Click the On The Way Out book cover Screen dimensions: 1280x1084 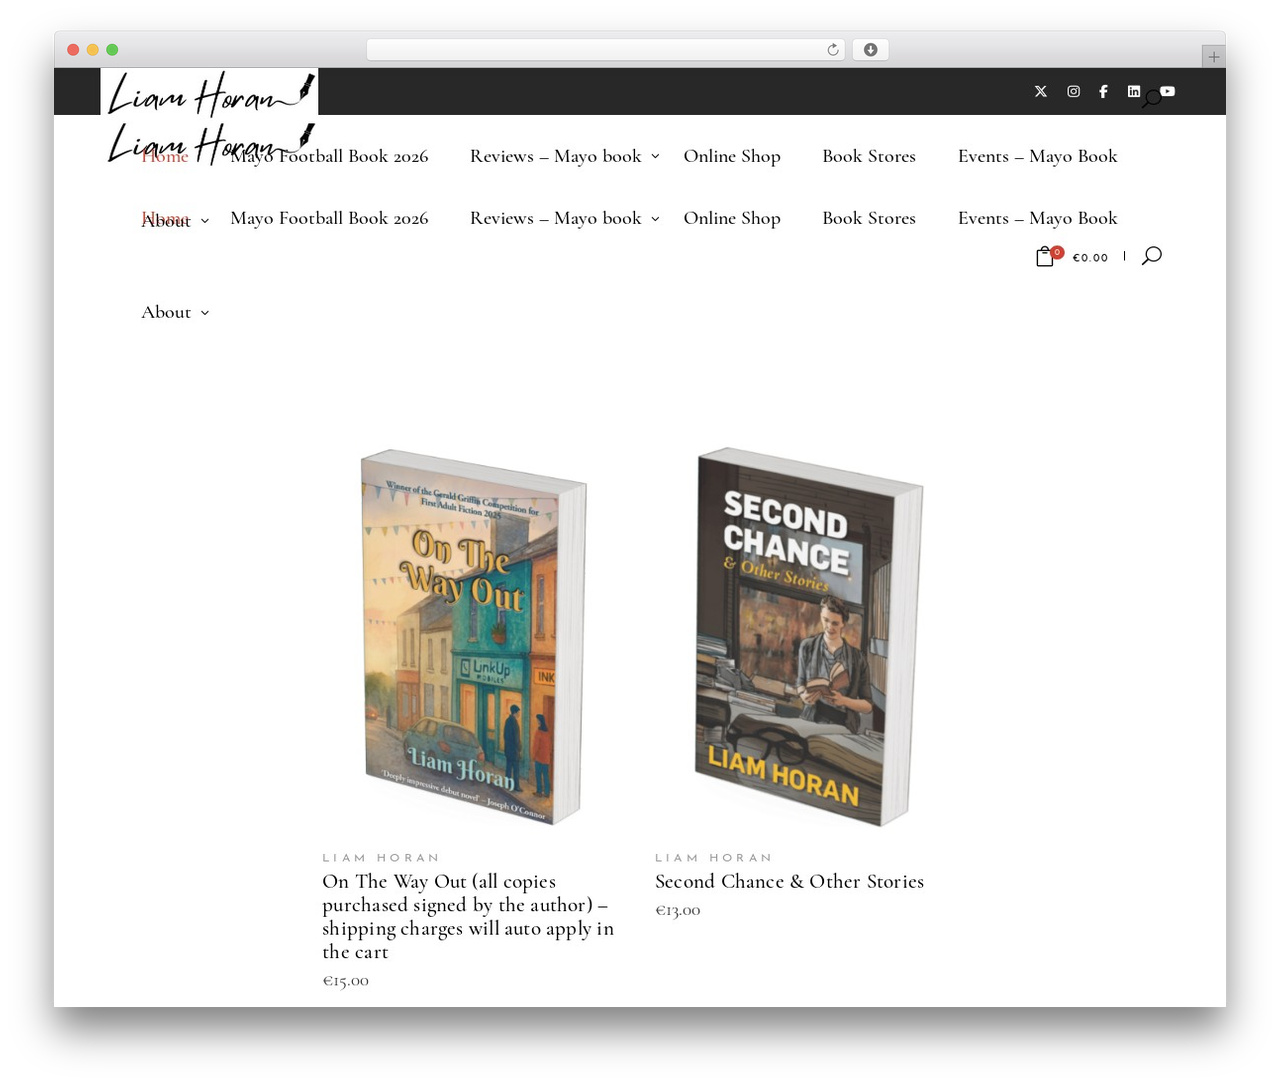pos(473,636)
